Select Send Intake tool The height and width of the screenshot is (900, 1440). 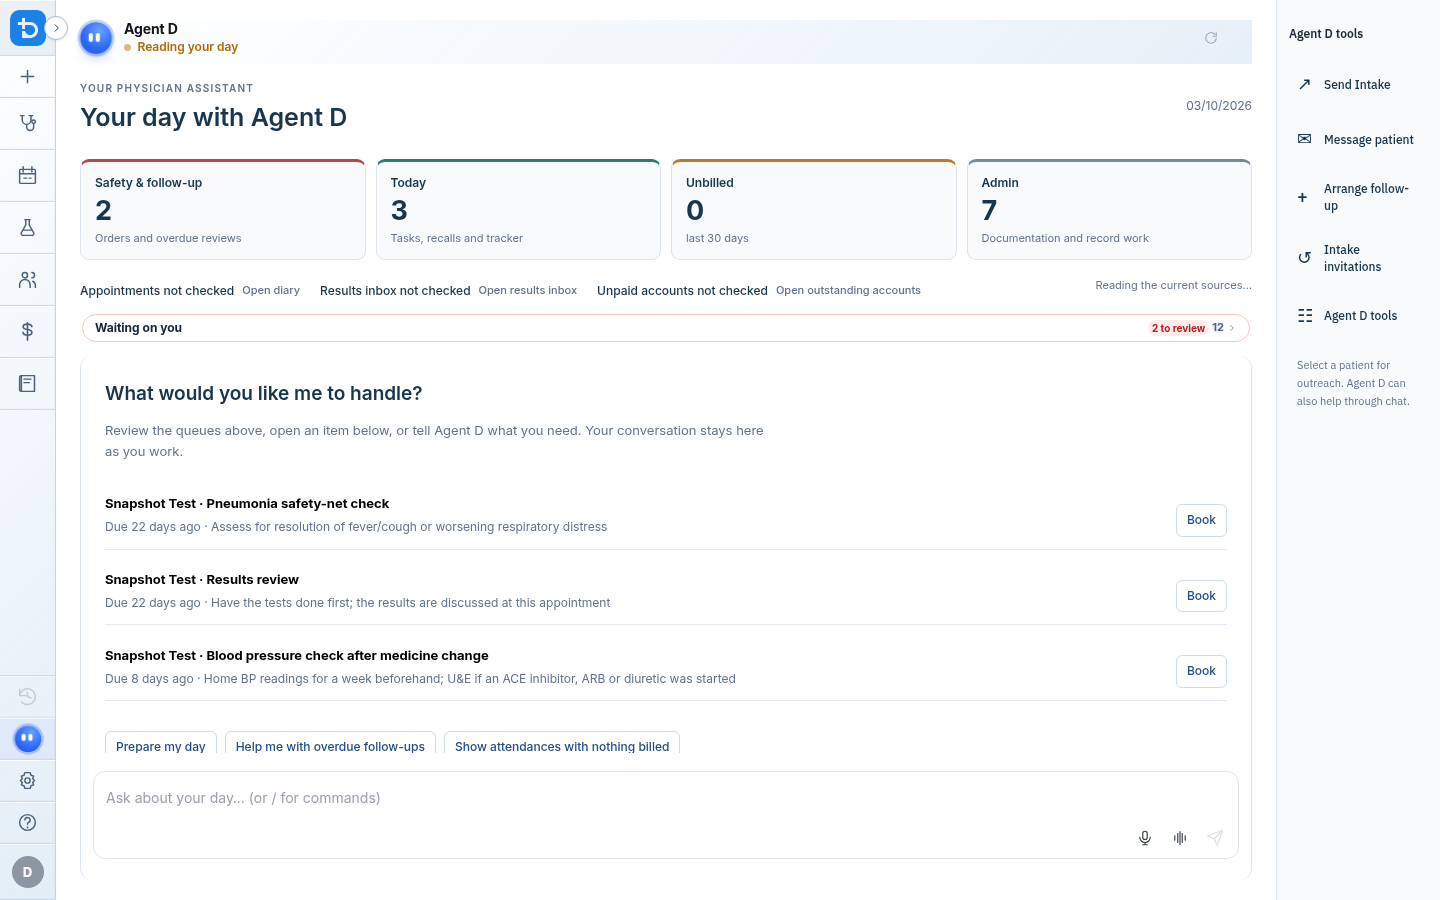click(x=1358, y=85)
